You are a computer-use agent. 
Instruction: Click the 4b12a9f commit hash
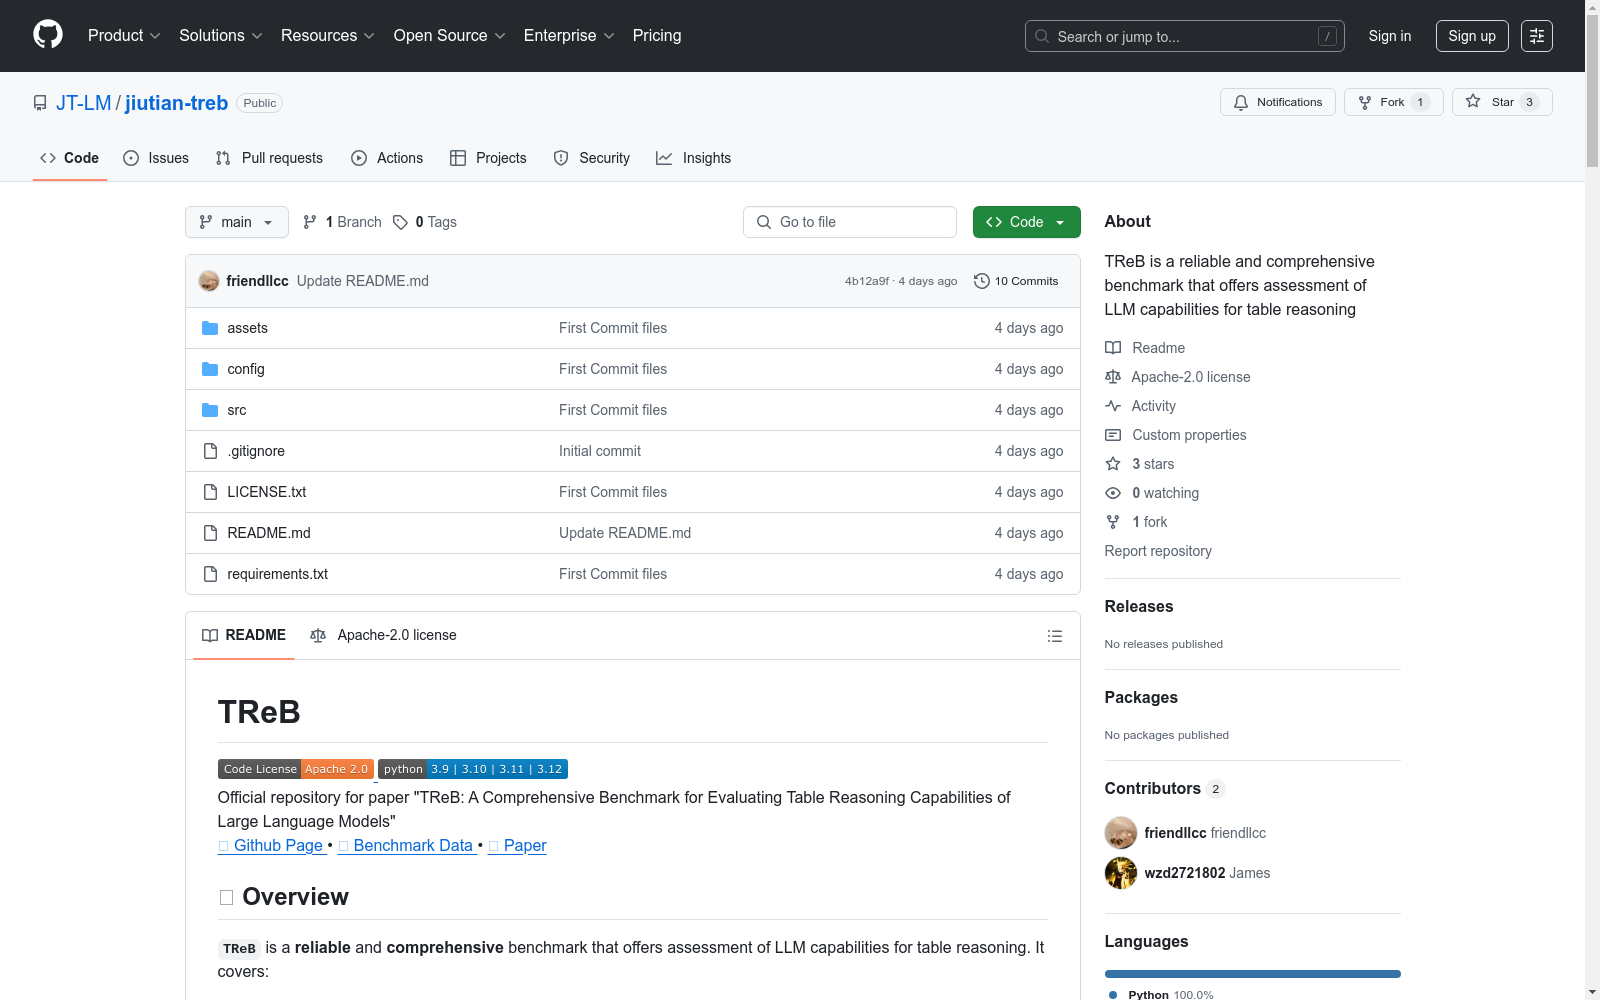tap(866, 281)
